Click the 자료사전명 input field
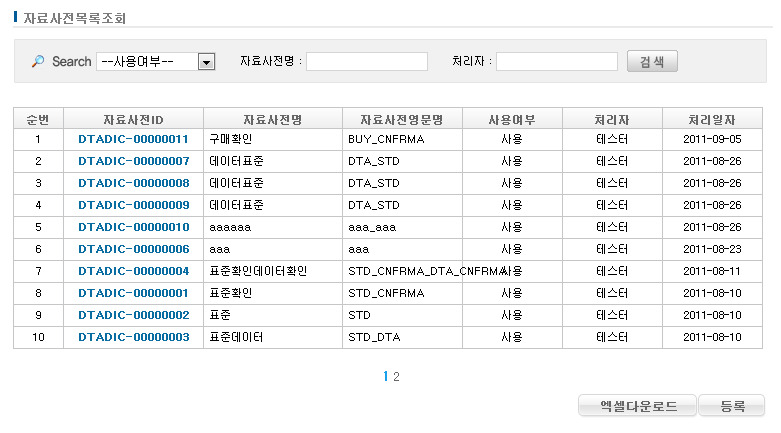The image size is (781, 433). point(367,62)
